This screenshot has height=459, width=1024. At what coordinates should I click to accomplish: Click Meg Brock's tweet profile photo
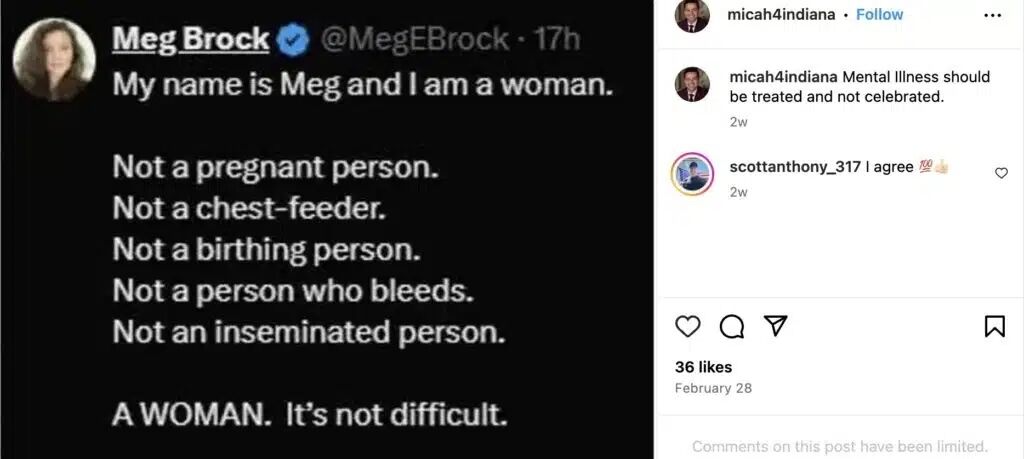tap(54, 58)
